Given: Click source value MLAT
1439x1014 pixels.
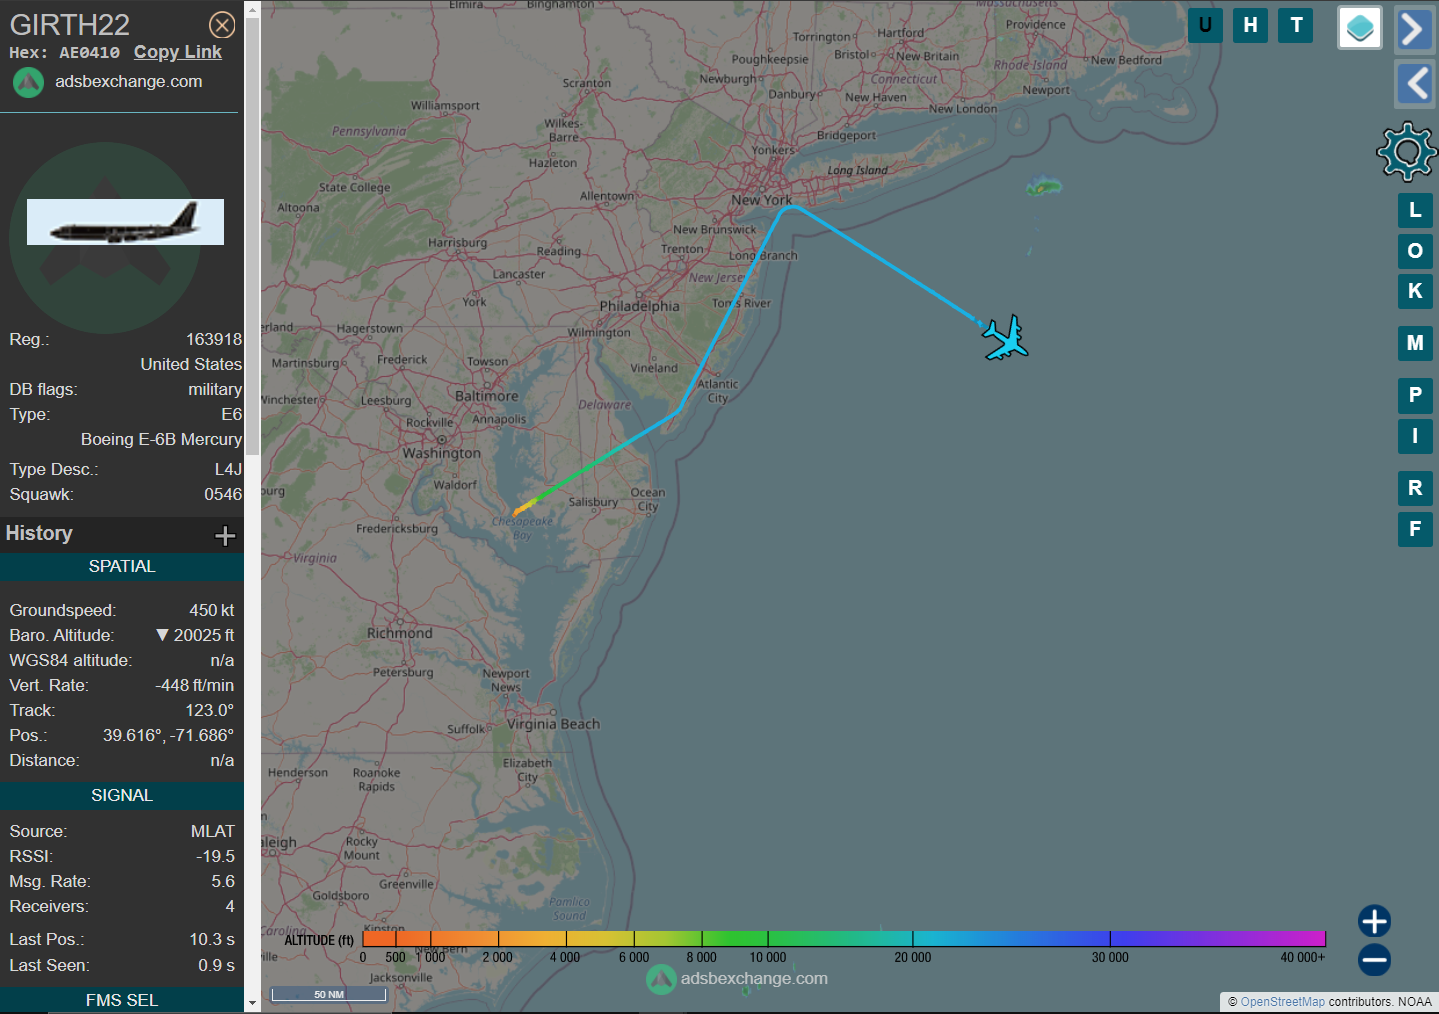Looking at the screenshot, I should click(213, 831).
